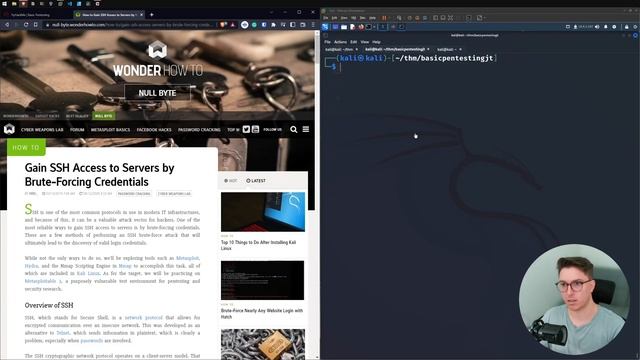Viewport: 640px width, 360px height.
Task: Click the bookmark icon beside the address bar
Action: click(36, 25)
